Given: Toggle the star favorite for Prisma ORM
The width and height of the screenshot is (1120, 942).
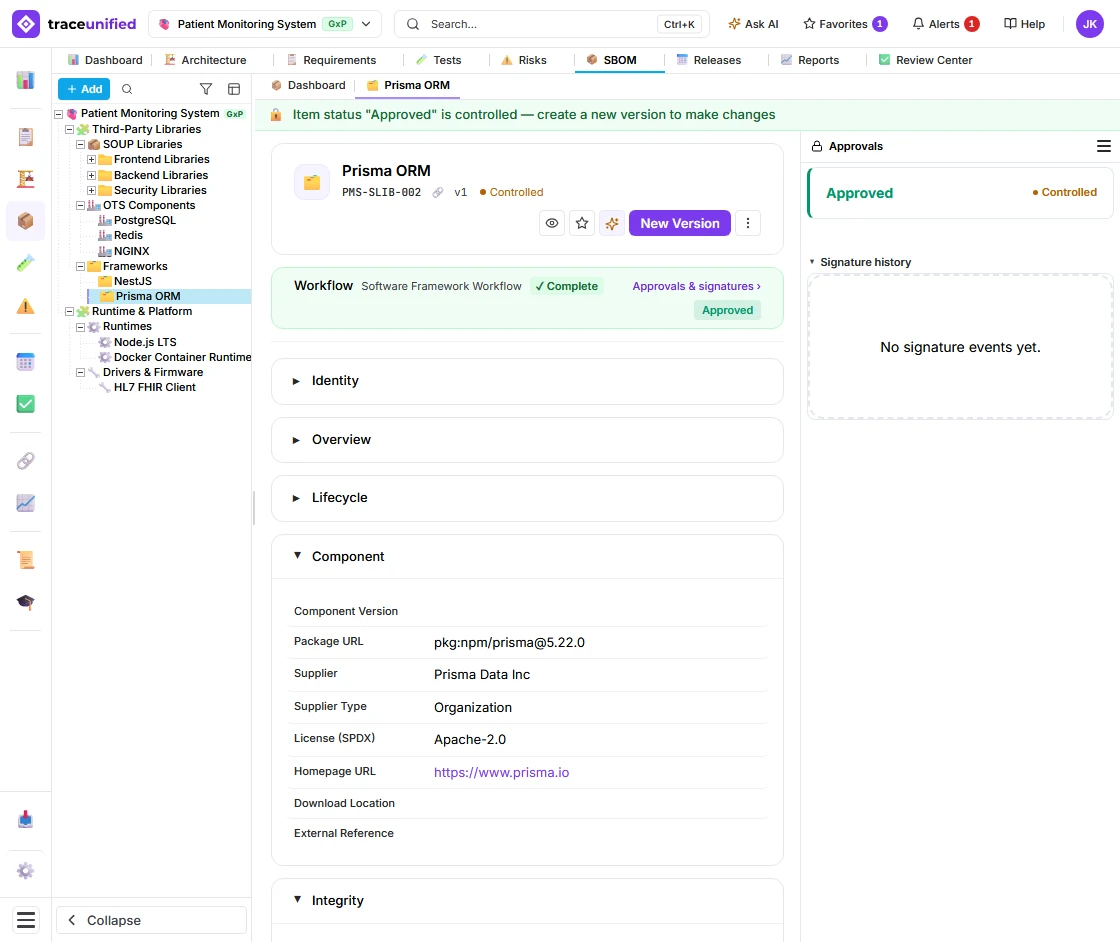Looking at the screenshot, I should coord(582,224).
